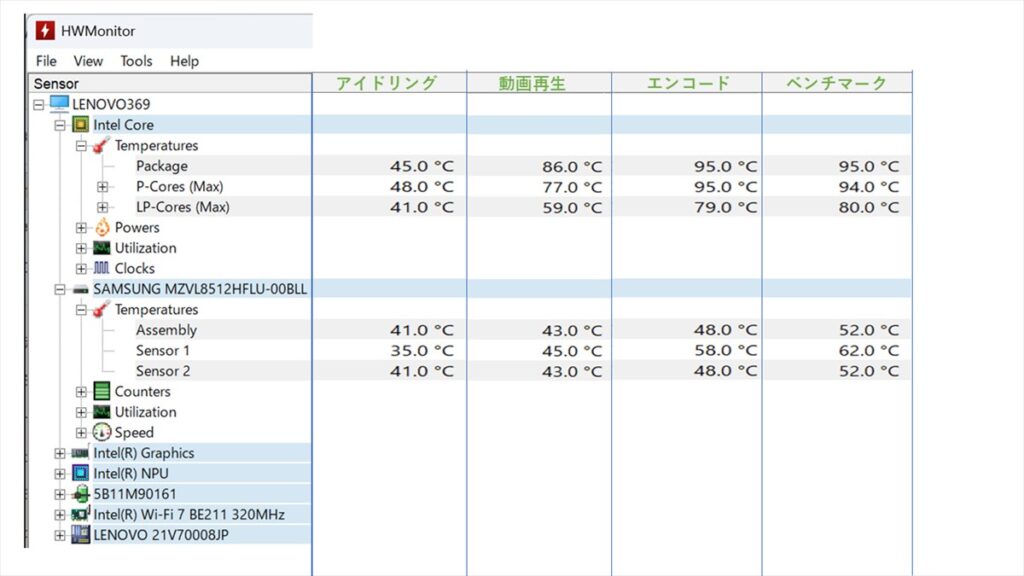The width and height of the screenshot is (1024, 576).
Task: Click the green Counters icon
Action: coord(102,391)
